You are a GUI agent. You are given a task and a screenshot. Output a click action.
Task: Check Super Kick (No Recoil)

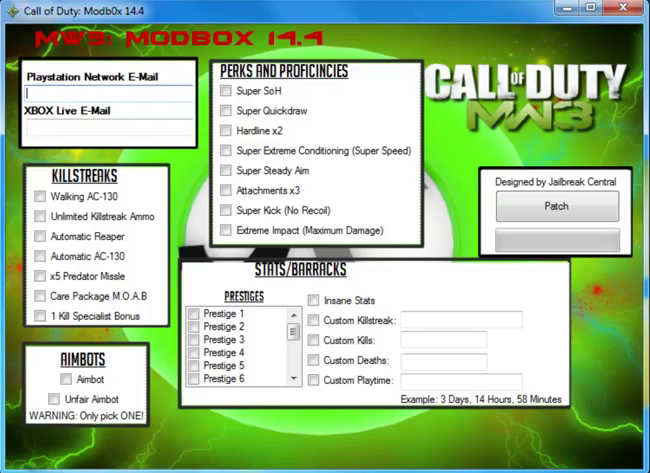pyautogui.click(x=226, y=210)
